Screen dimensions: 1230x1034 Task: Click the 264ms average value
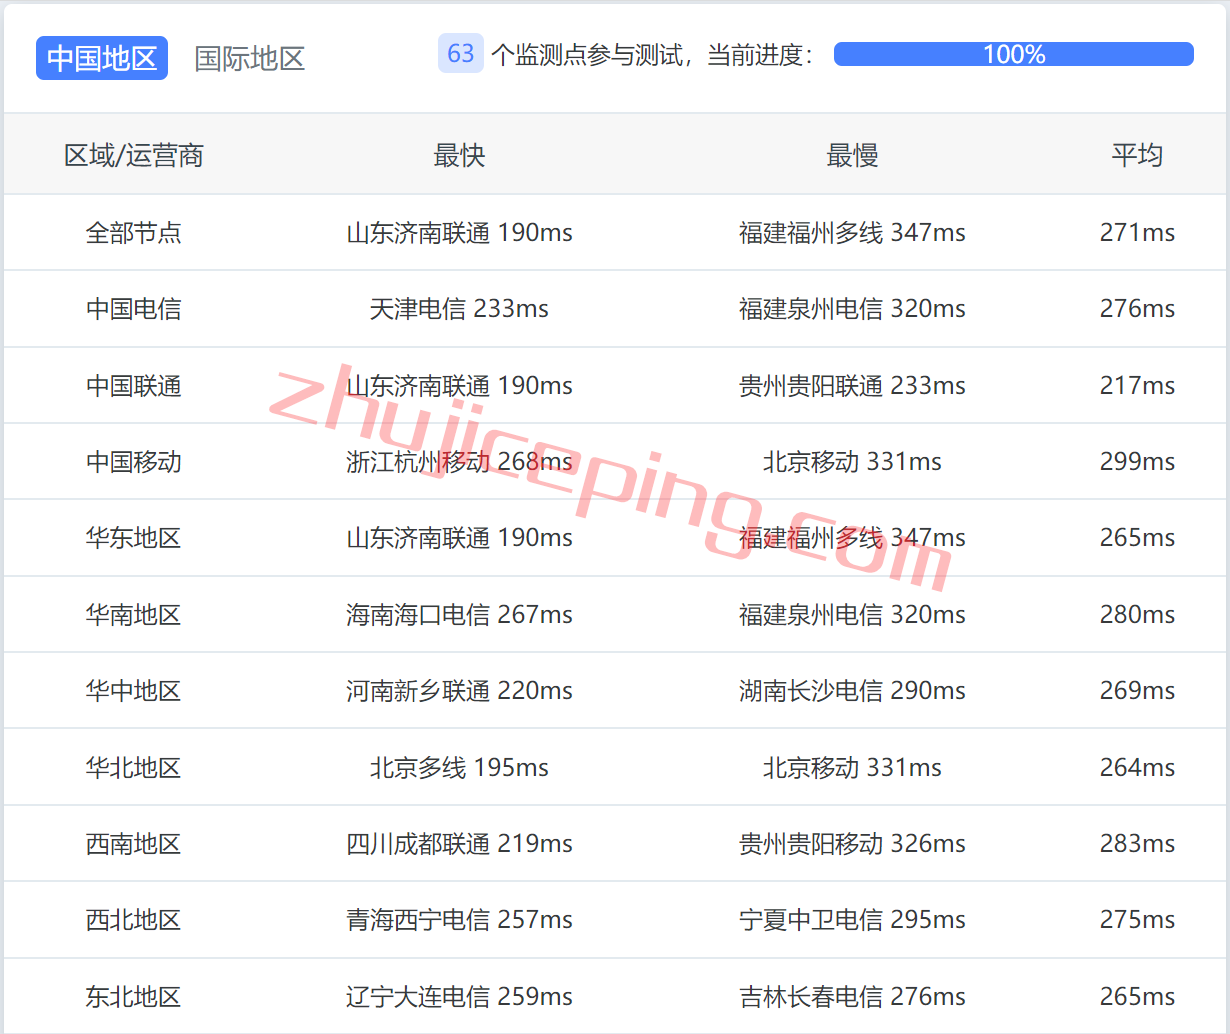pos(1137,768)
